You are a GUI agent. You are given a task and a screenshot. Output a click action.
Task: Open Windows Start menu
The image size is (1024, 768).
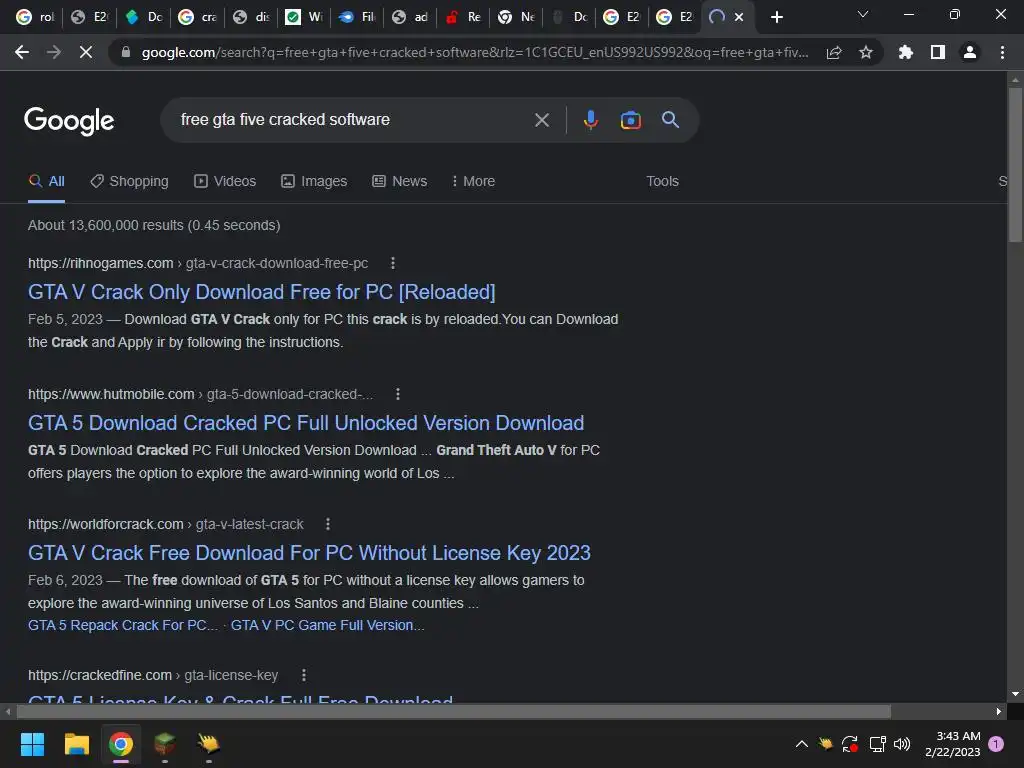tap(32, 744)
